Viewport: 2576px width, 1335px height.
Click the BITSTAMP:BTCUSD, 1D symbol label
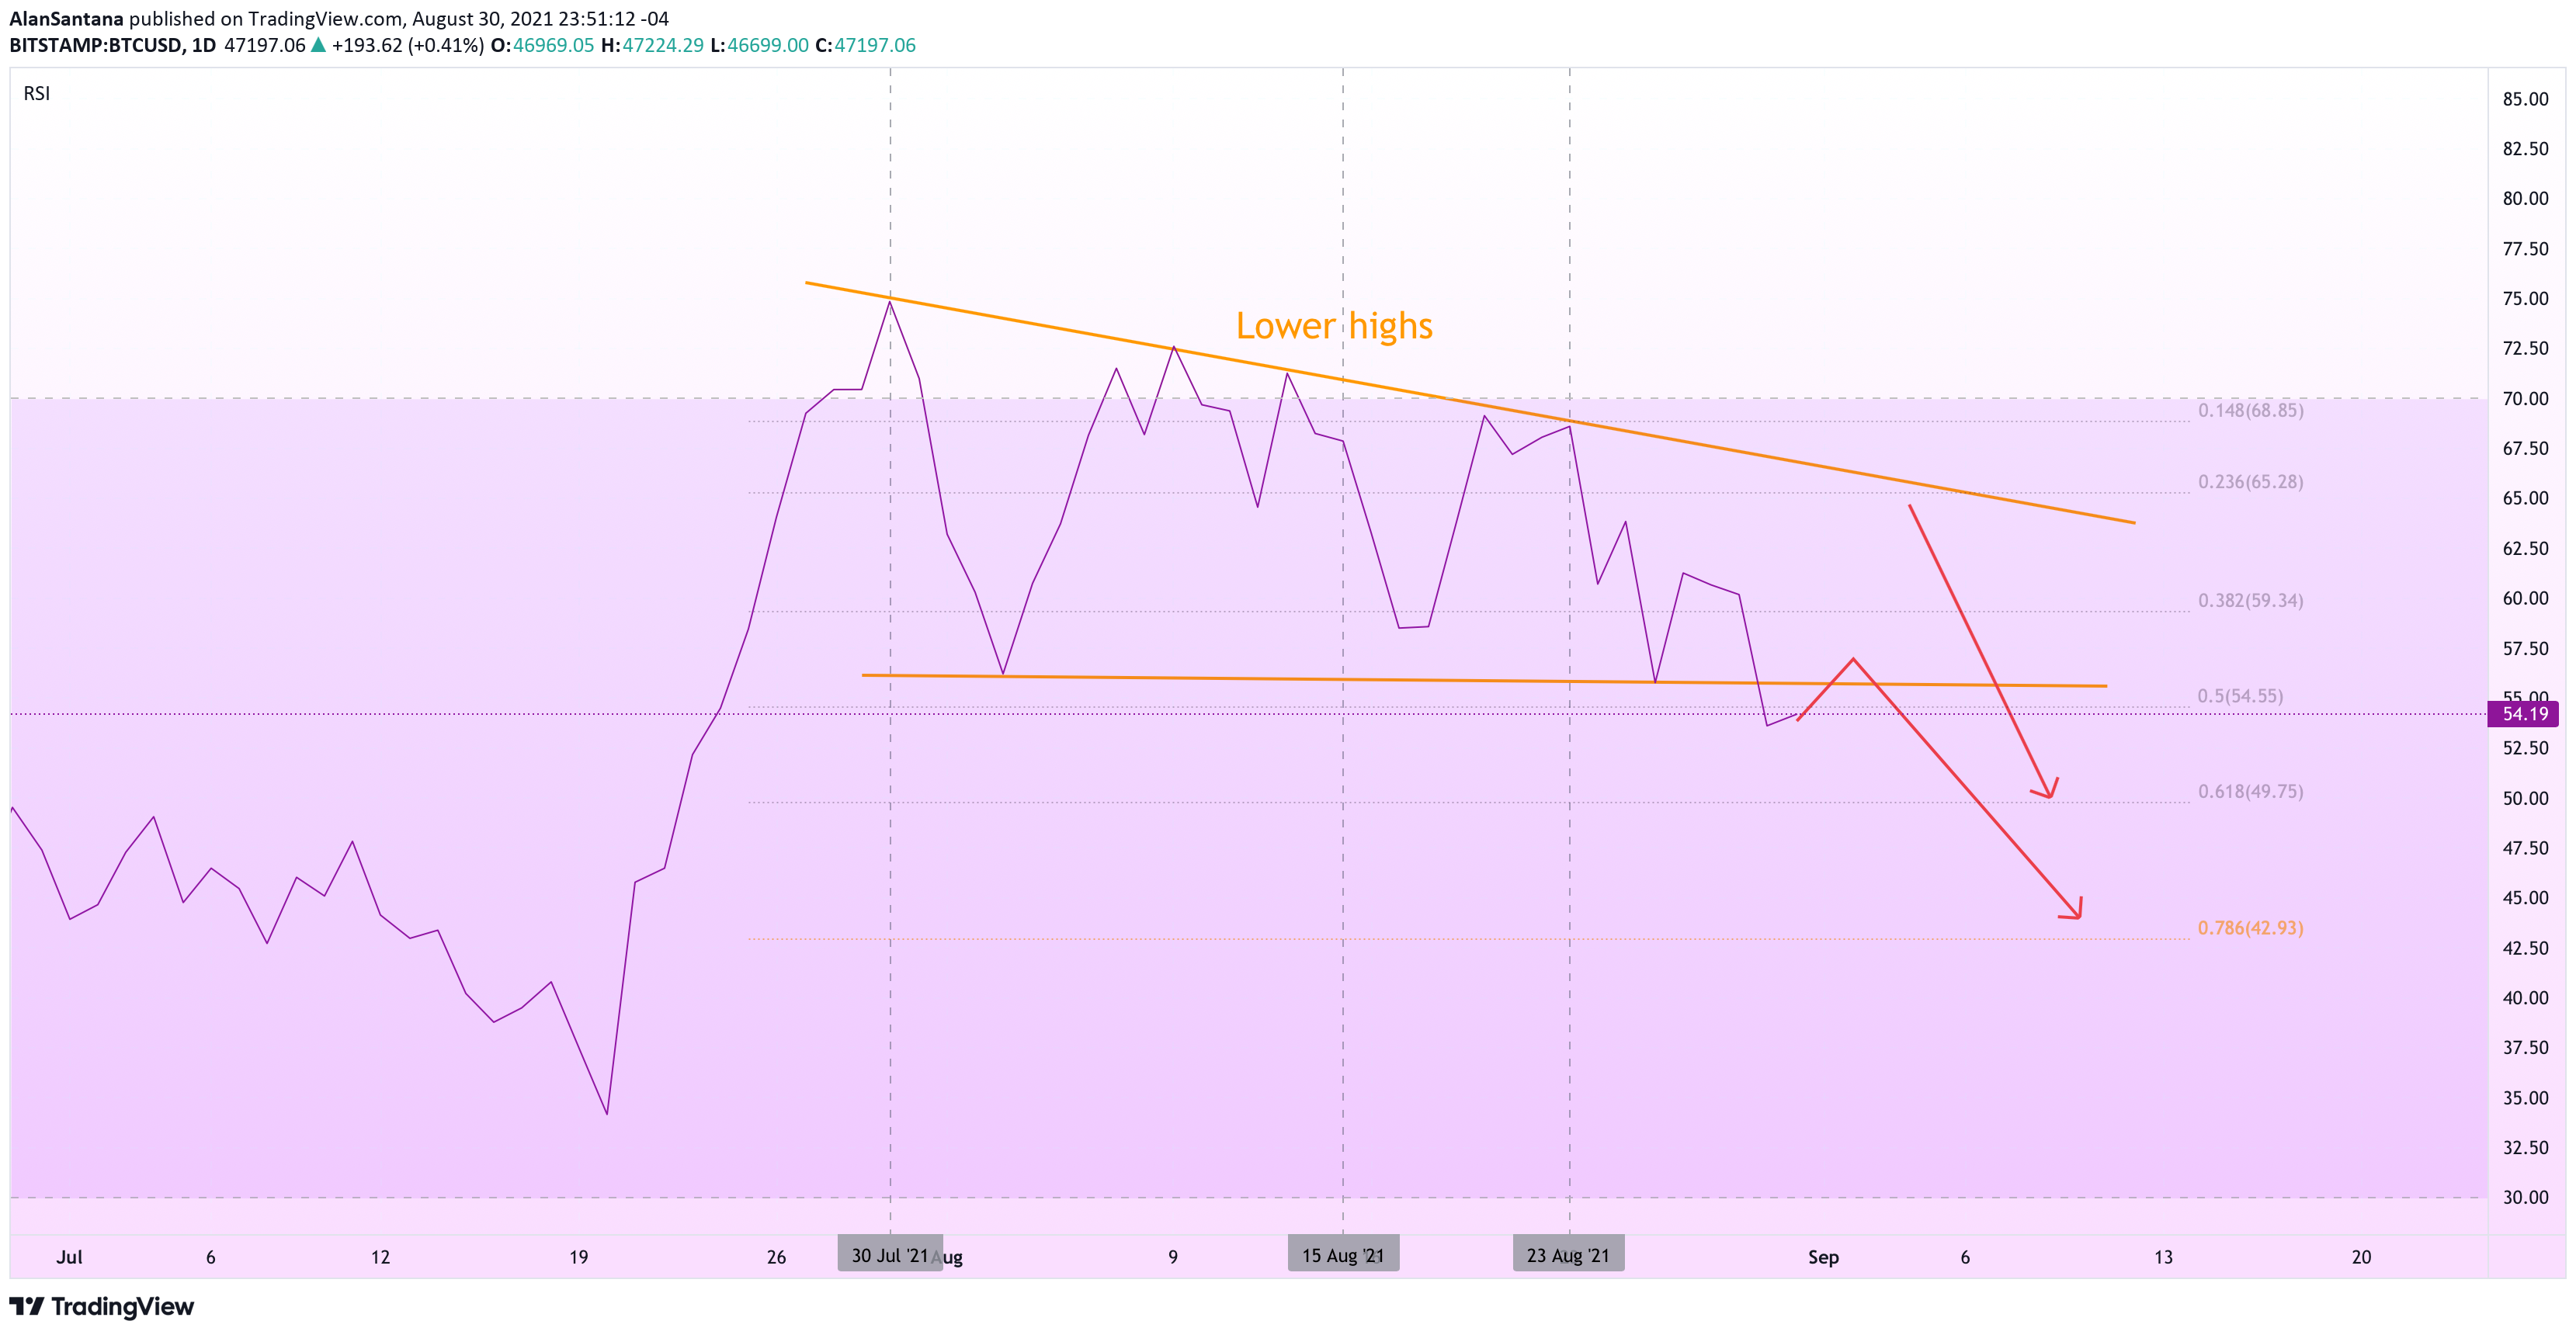tap(112, 45)
